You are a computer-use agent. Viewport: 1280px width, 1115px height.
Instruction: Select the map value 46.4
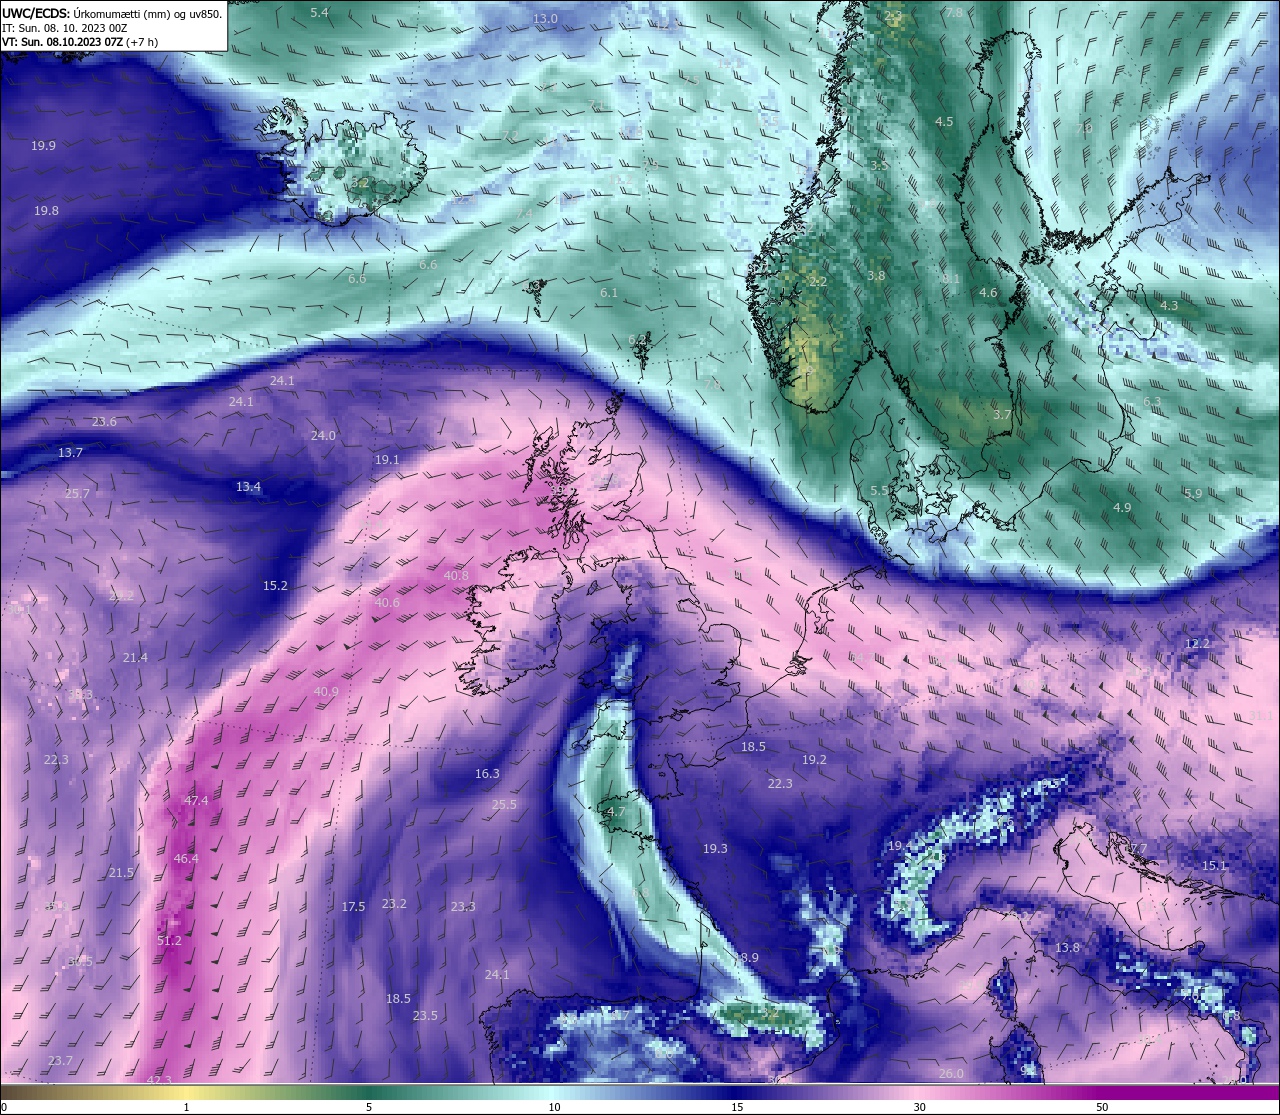coord(186,858)
